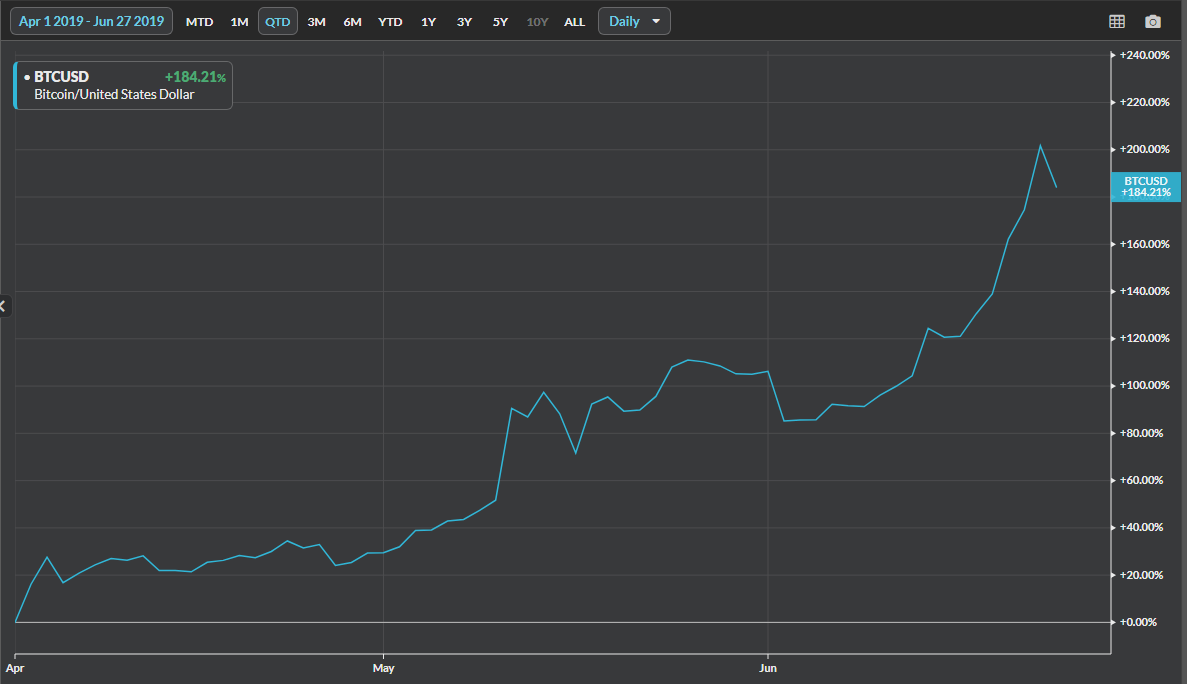Set chart range to 3Y
The image size is (1187, 684).
[x=464, y=22]
